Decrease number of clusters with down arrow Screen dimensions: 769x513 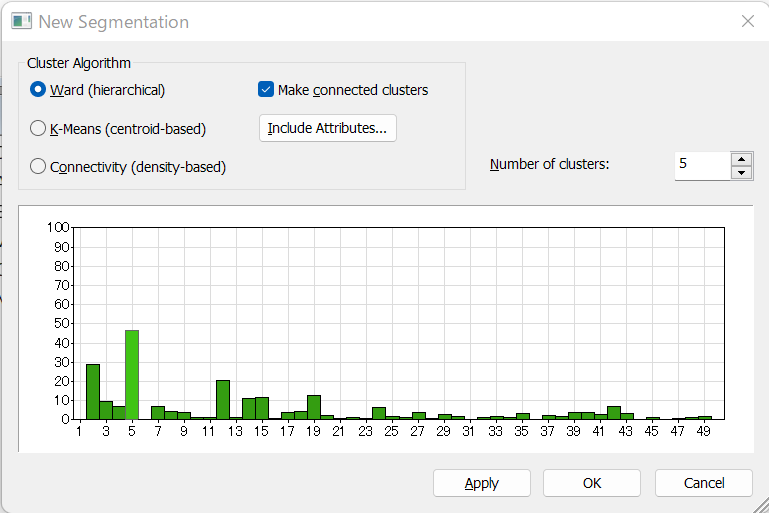[x=742, y=173]
